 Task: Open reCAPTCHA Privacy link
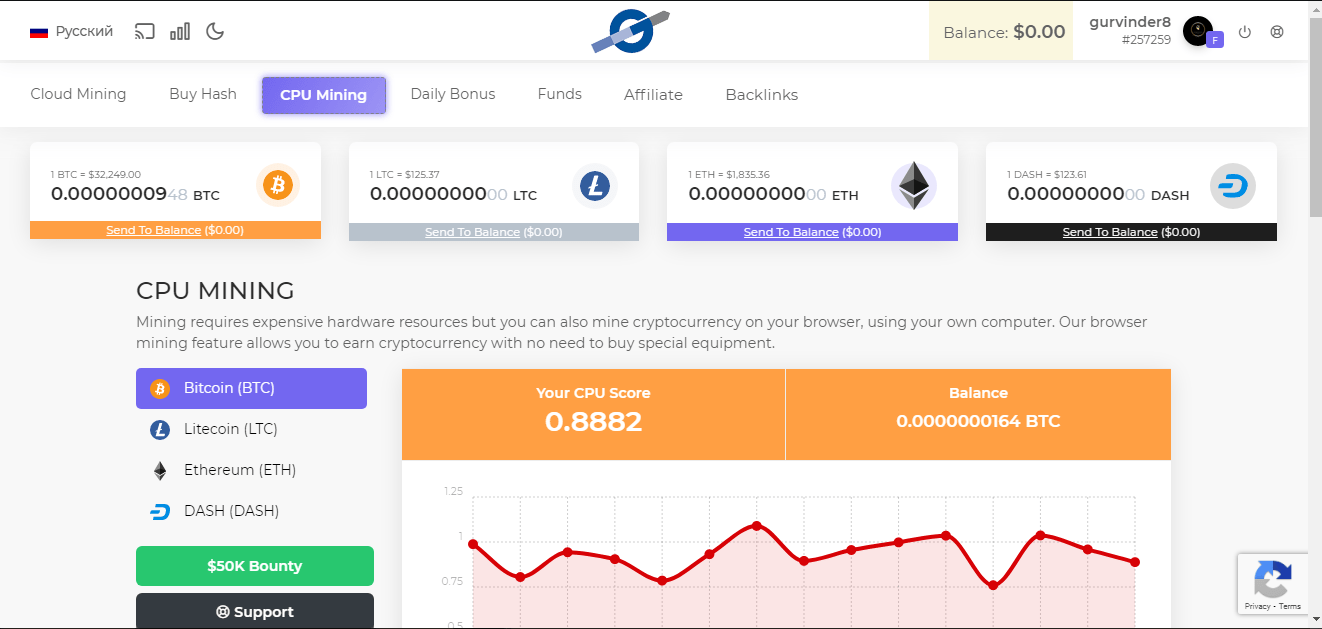tap(1257, 606)
